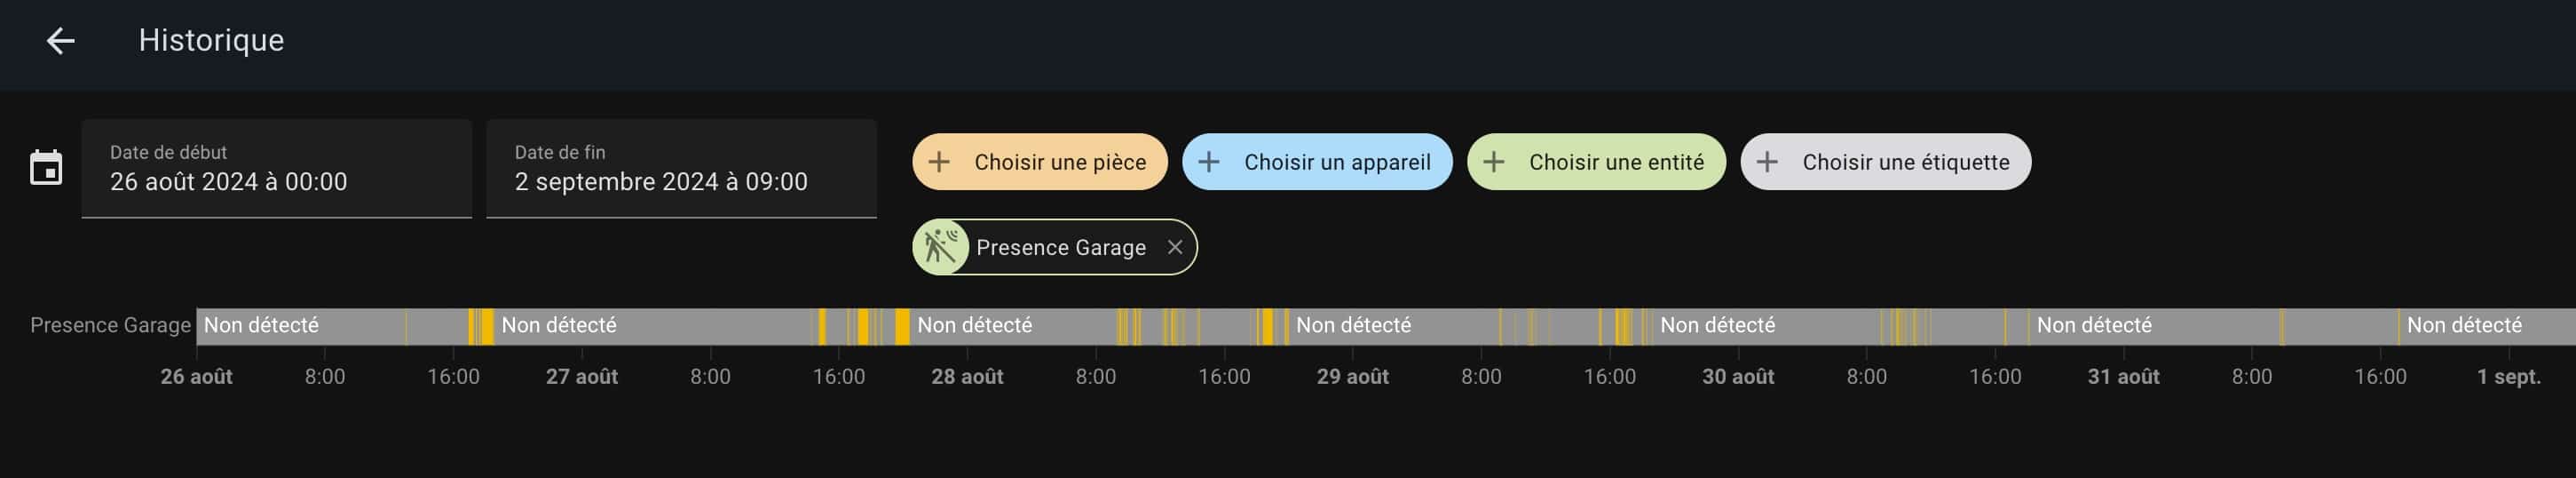Click the plus icon on Choisir une pièce
This screenshot has height=478, width=2576.
[939, 162]
